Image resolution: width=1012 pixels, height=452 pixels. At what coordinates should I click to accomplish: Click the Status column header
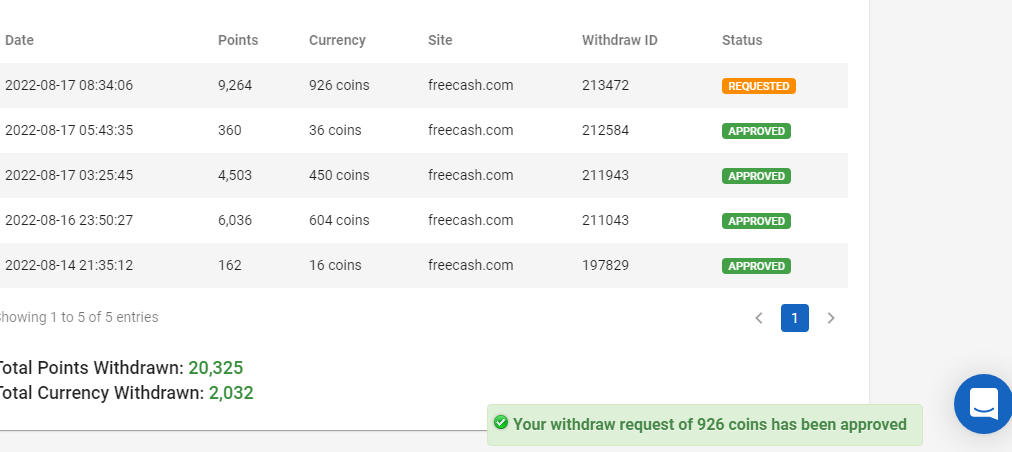742,41
